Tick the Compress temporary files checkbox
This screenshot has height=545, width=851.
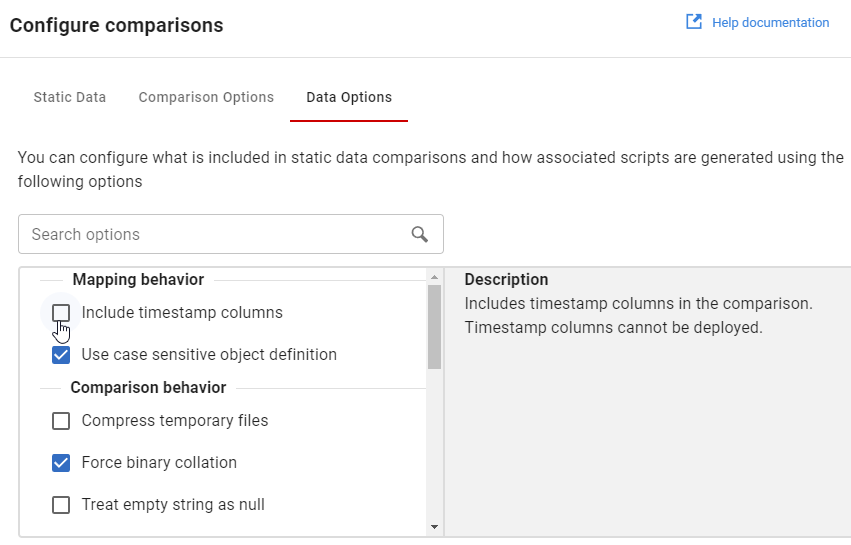coord(61,421)
